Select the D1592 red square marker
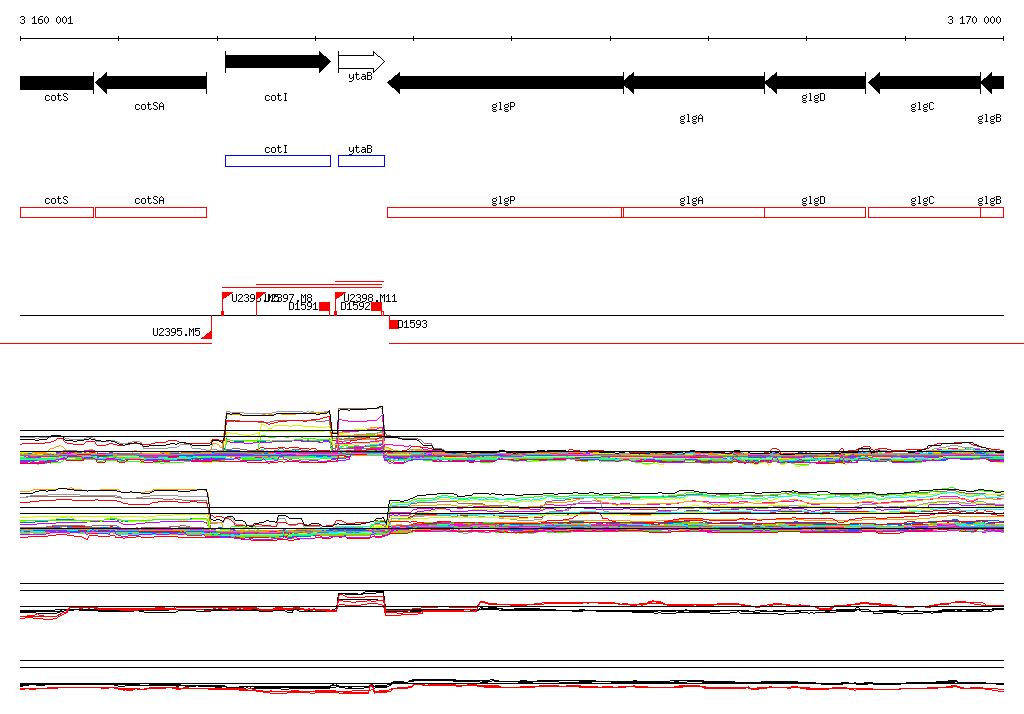Screen dimensions: 1024x714 [377, 307]
